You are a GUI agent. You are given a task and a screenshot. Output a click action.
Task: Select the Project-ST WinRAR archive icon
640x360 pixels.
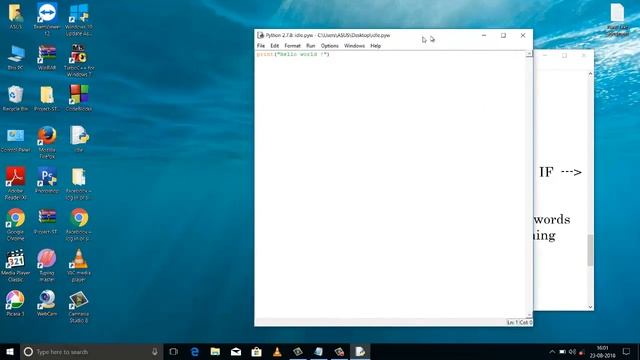pos(47,222)
